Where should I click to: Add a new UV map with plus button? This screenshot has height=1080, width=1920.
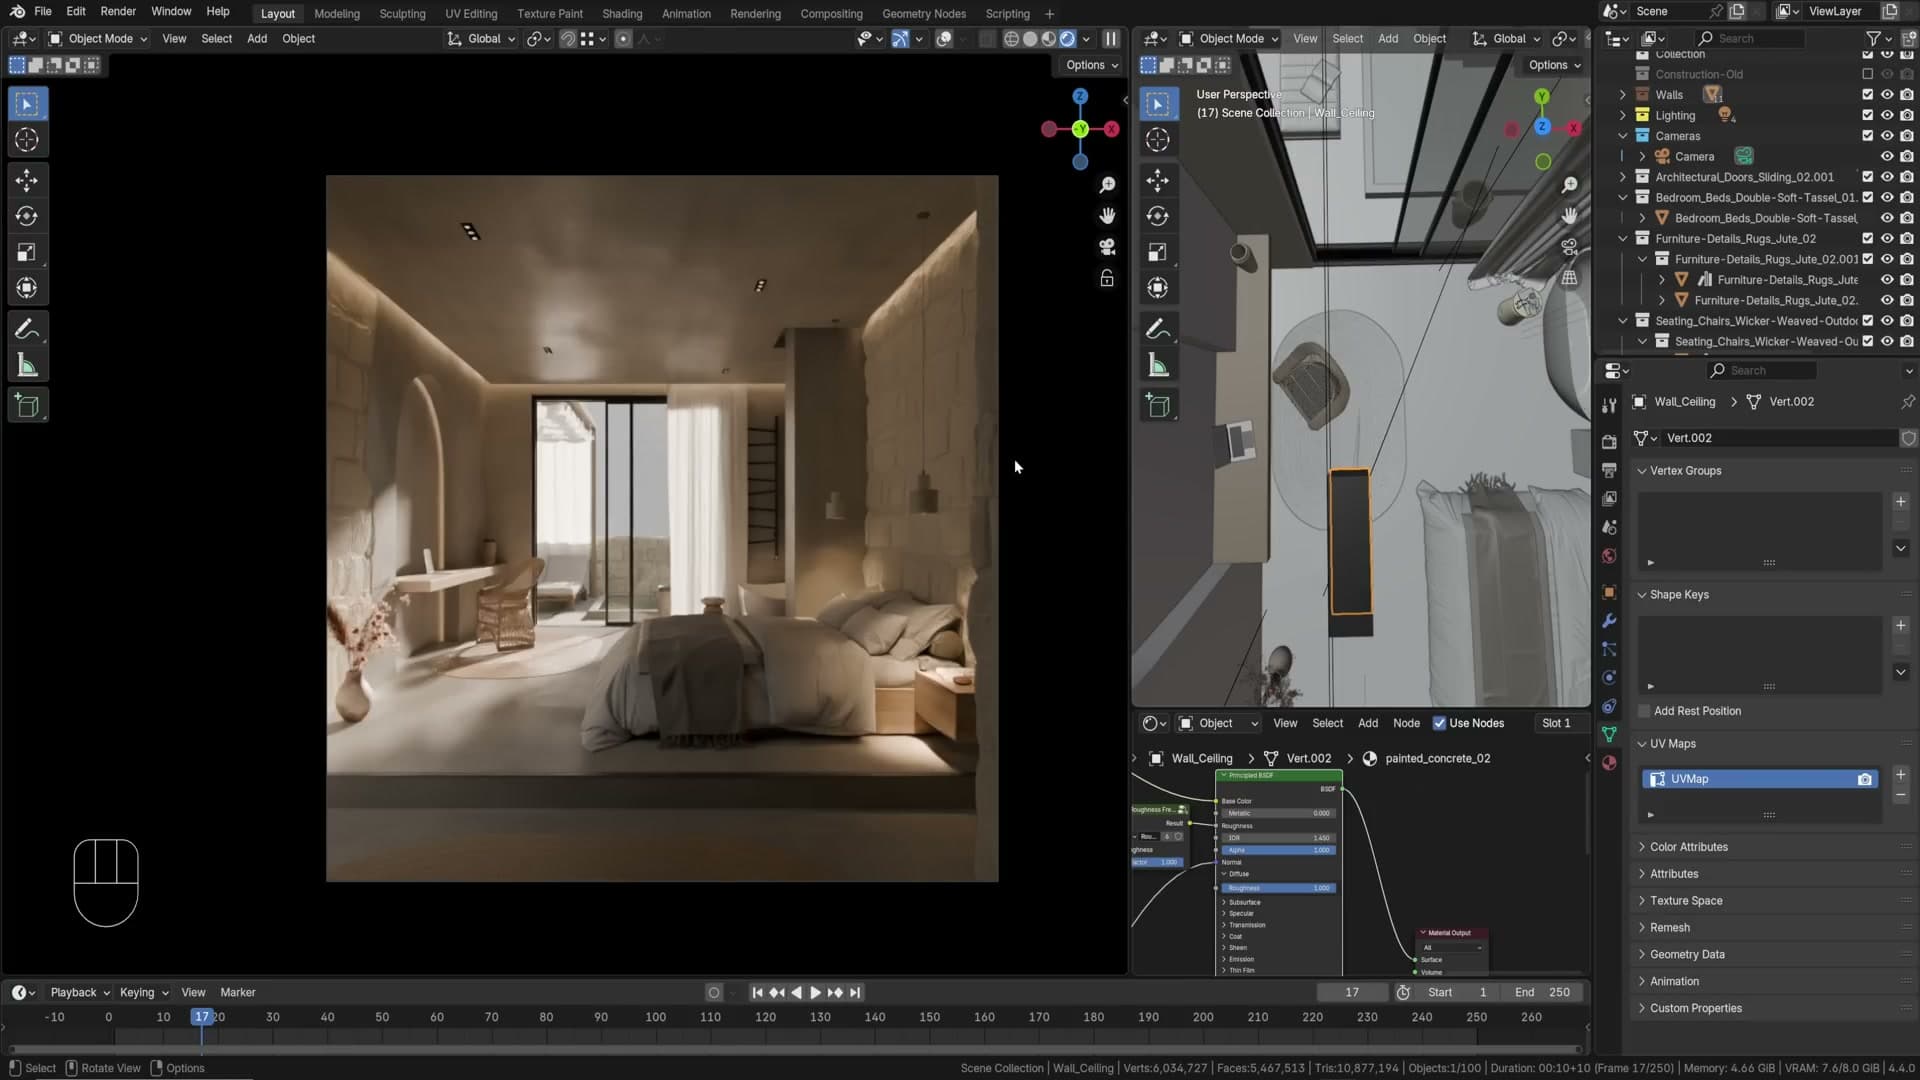(x=1900, y=775)
